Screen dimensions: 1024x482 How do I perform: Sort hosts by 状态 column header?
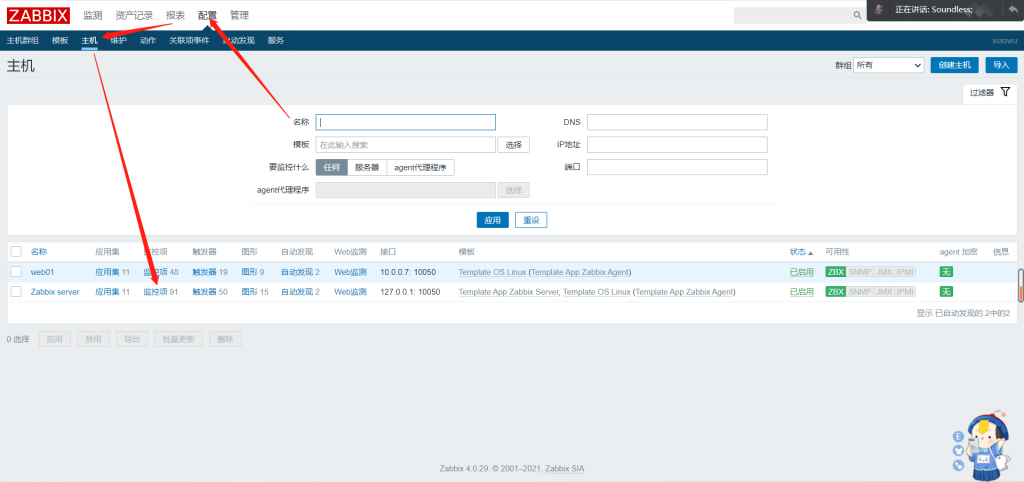coord(800,251)
